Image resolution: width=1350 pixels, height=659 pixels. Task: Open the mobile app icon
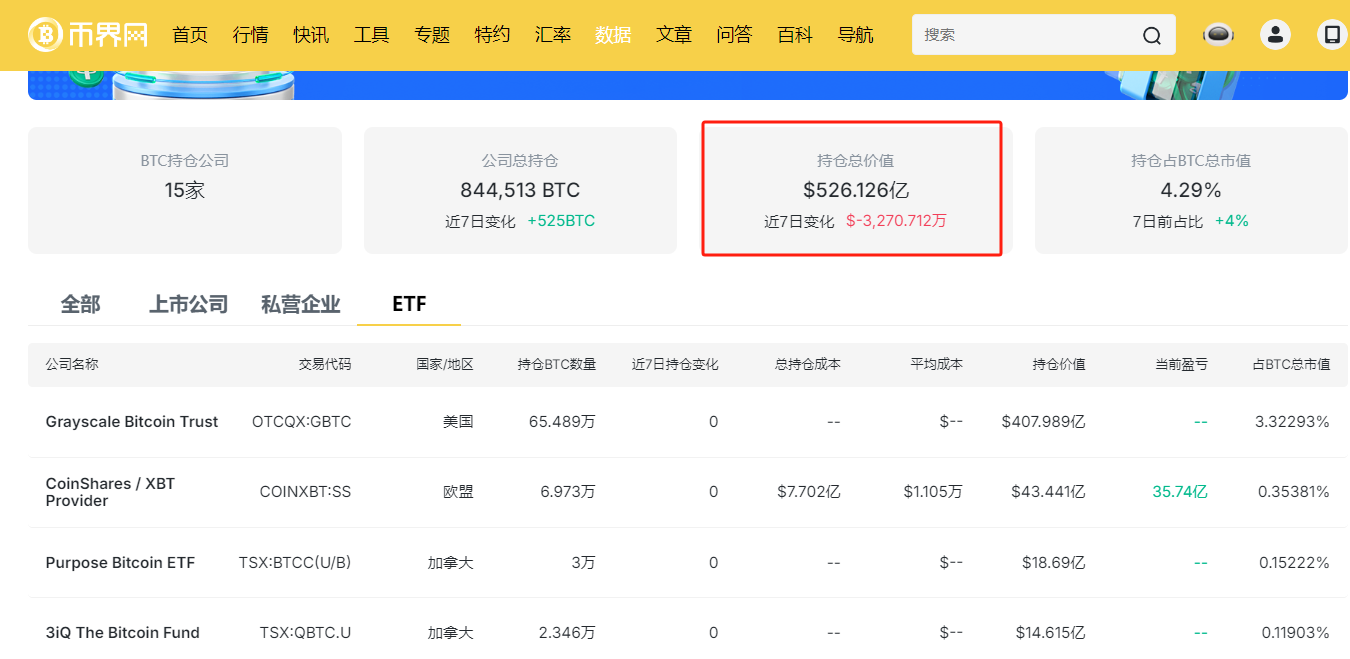coord(1331,34)
